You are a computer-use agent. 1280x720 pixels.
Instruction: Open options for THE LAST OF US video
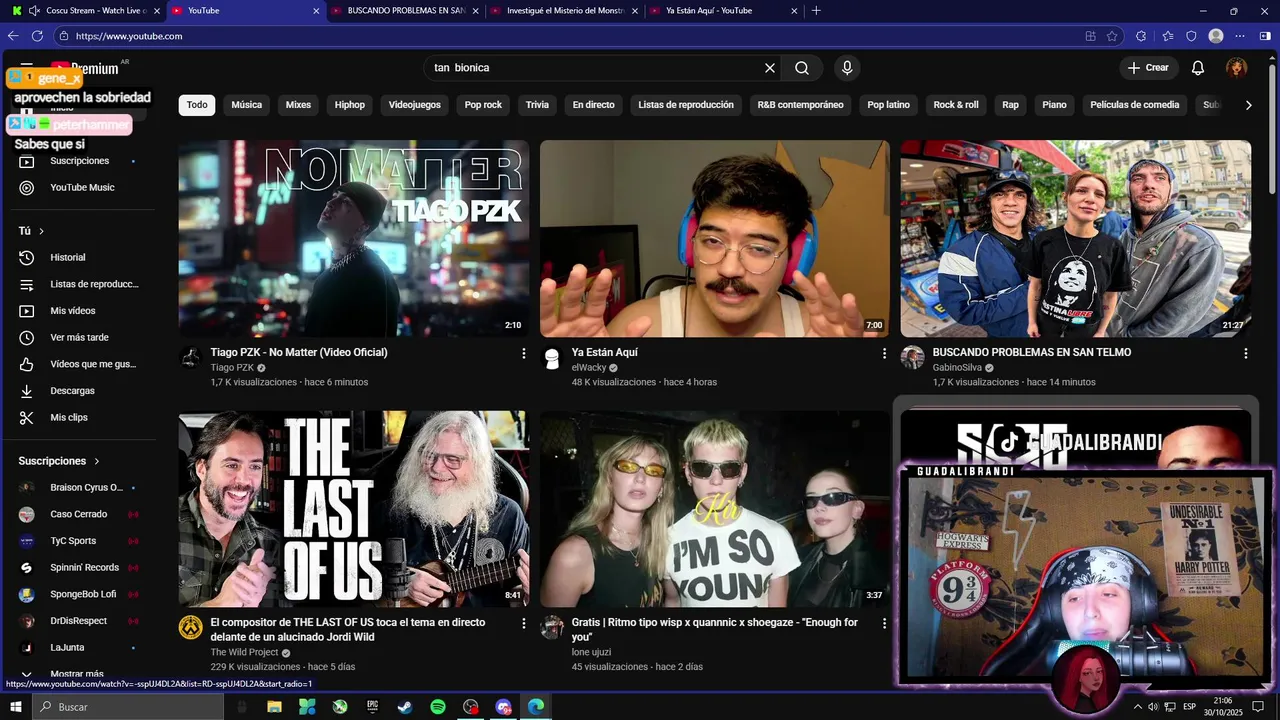click(523, 623)
